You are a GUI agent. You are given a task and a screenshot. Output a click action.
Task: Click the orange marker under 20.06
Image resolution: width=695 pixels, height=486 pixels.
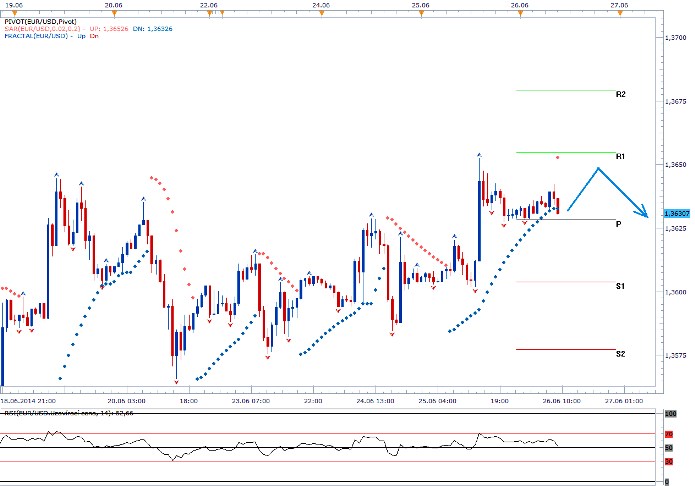click(x=114, y=13)
